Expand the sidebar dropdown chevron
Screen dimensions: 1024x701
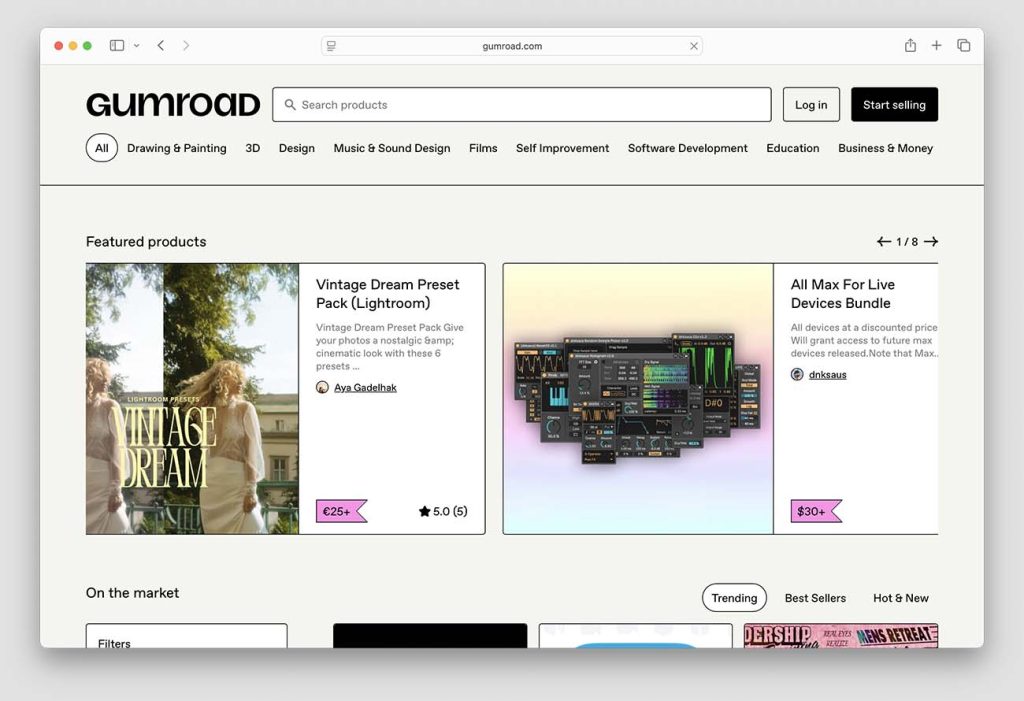[x=136, y=46]
